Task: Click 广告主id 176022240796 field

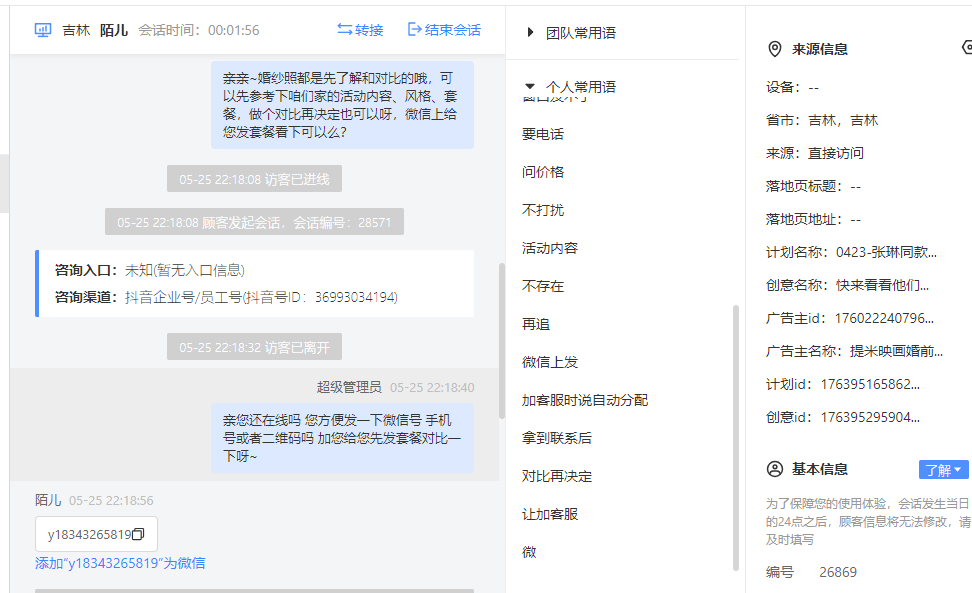Action: [x=850, y=318]
